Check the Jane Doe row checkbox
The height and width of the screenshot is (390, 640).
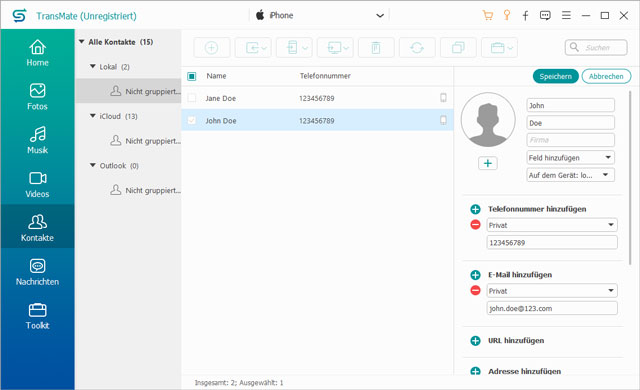point(191,98)
